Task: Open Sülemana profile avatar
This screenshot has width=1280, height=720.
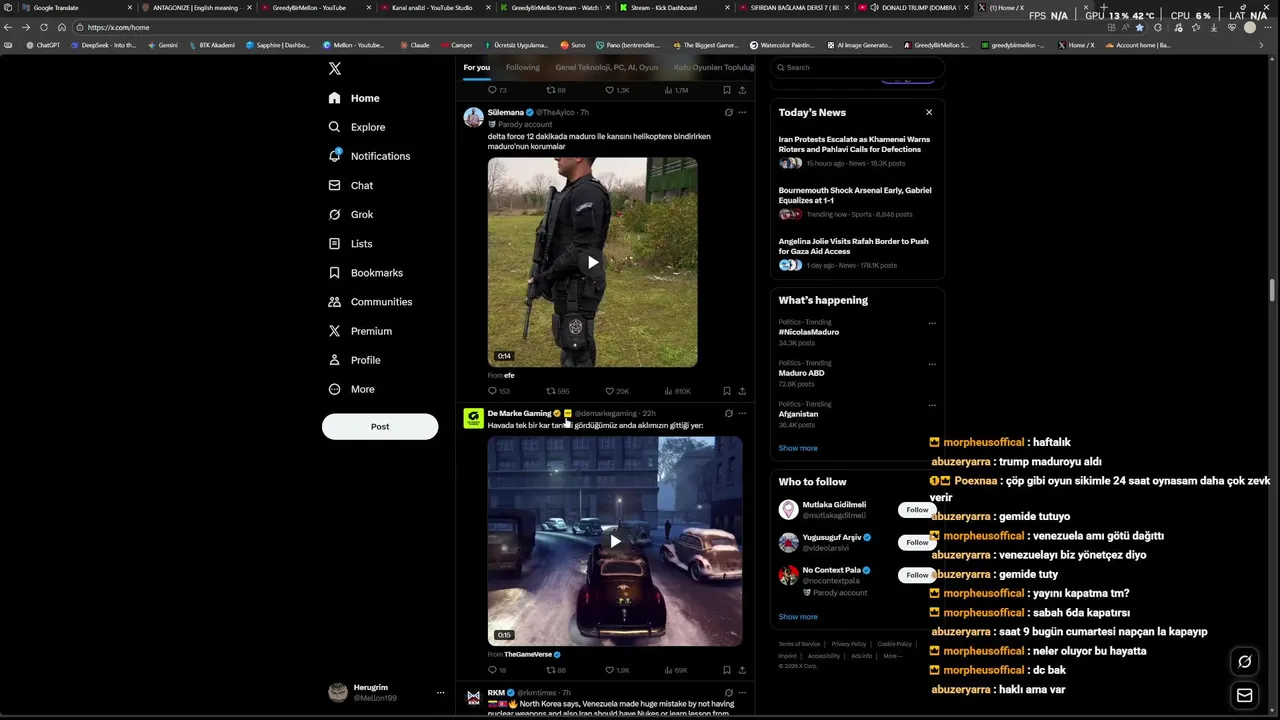Action: [x=474, y=117]
